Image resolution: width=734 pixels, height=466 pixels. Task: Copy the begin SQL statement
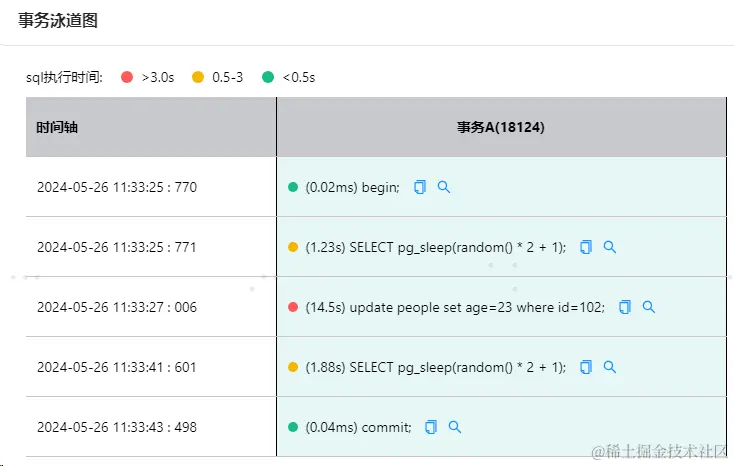coord(420,187)
